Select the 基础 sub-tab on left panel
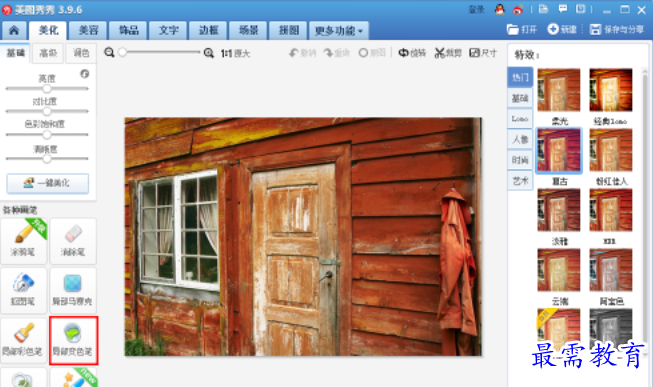653x387 pixels. pos(15,53)
